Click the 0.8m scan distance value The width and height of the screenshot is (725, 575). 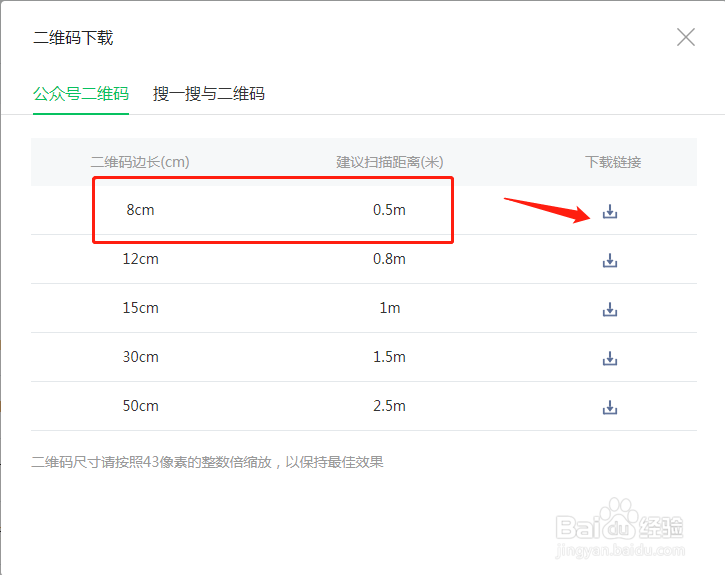(389, 259)
